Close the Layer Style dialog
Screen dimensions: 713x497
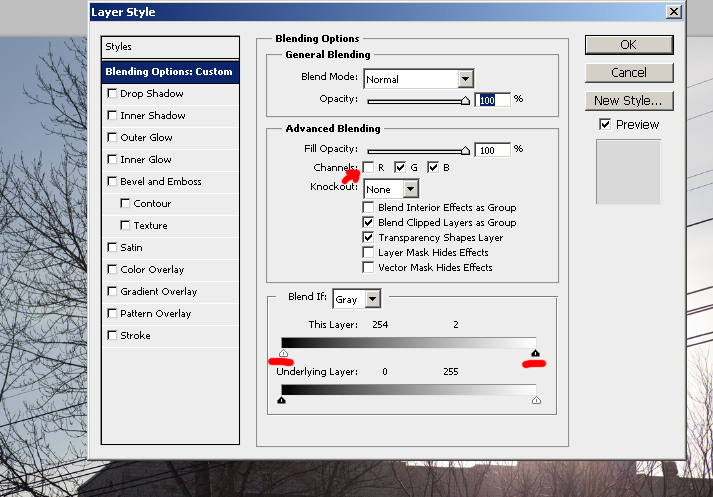point(673,12)
